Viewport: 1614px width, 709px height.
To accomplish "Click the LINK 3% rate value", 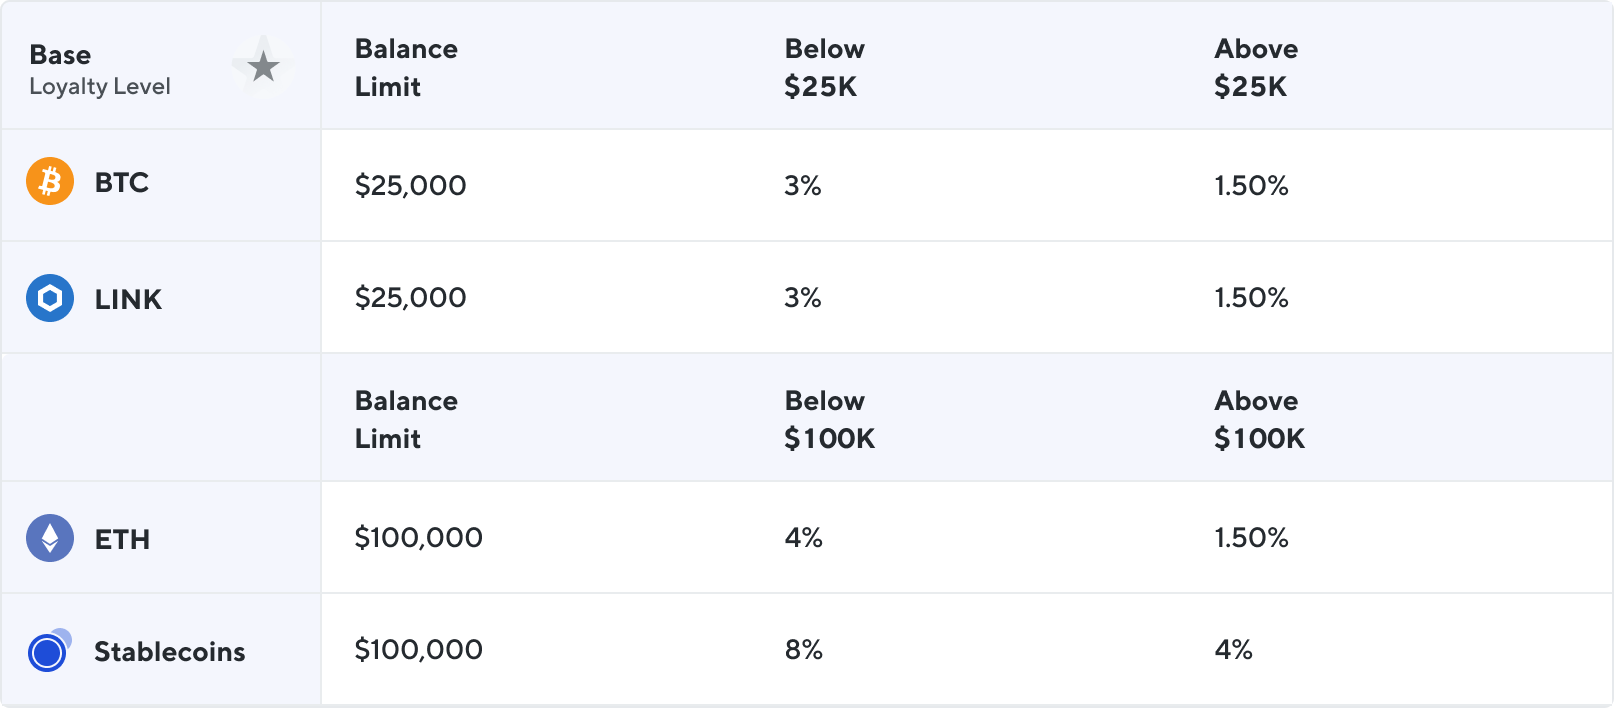I will (803, 297).
